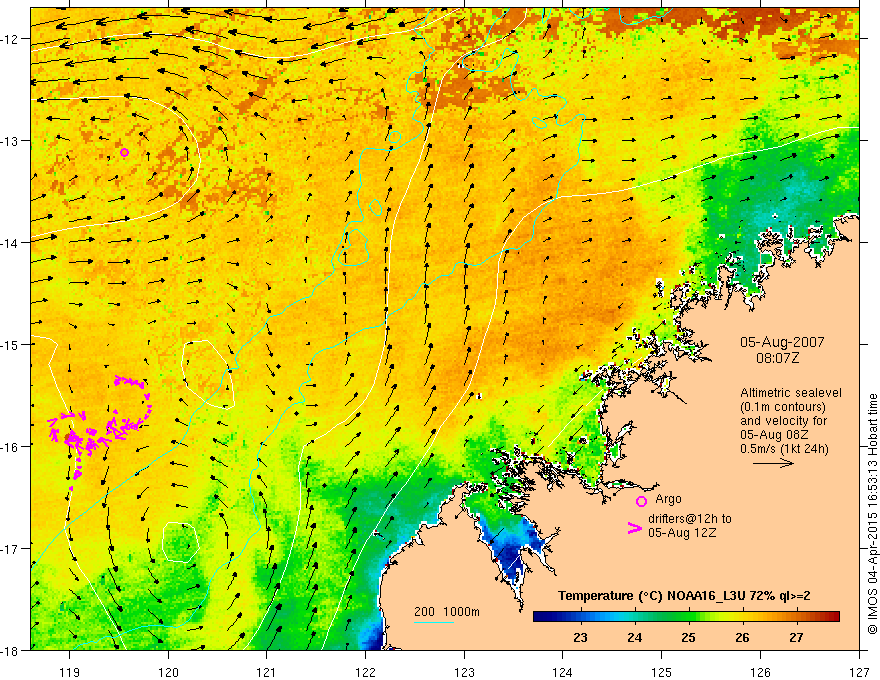
Task: Click the magenta Argo circle in the legend
Action: click(641, 501)
